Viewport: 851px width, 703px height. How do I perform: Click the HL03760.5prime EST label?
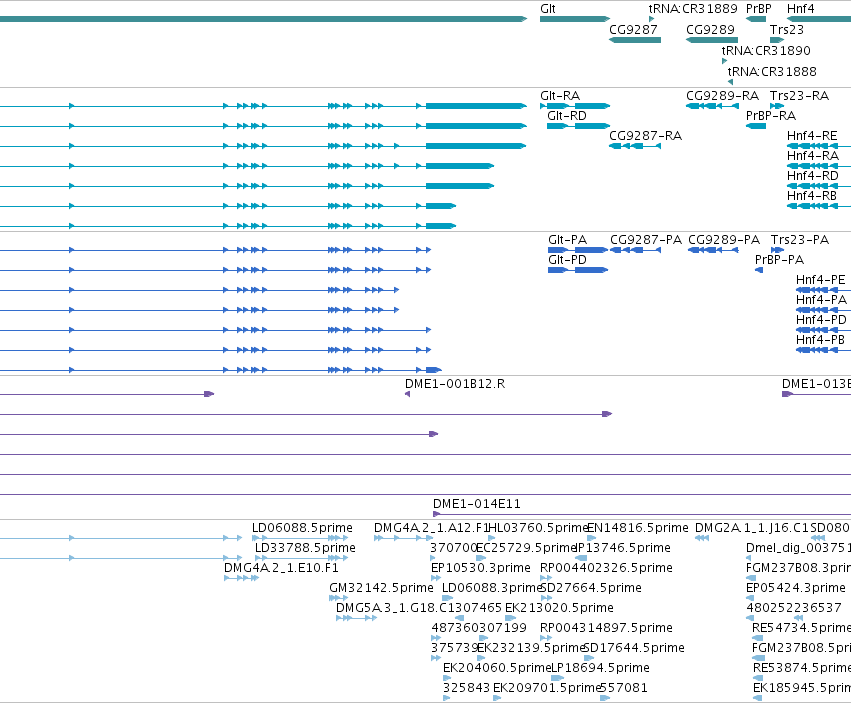[538, 528]
